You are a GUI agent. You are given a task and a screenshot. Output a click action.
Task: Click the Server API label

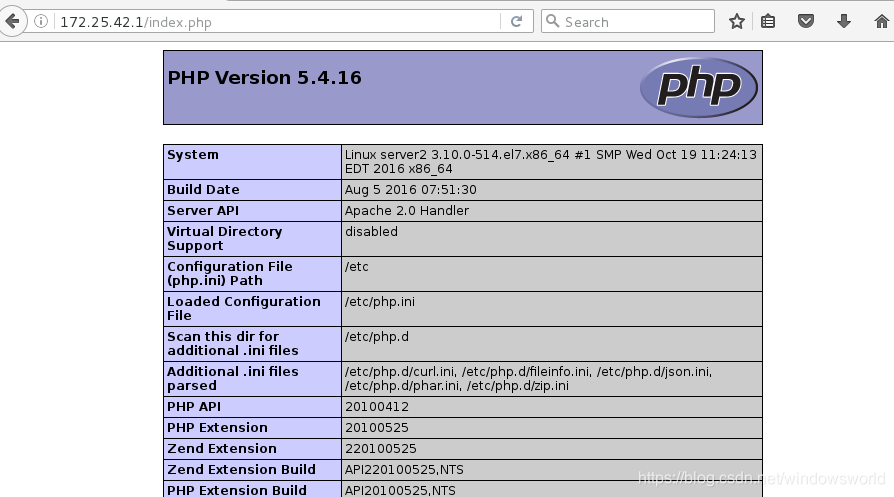coord(203,210)
